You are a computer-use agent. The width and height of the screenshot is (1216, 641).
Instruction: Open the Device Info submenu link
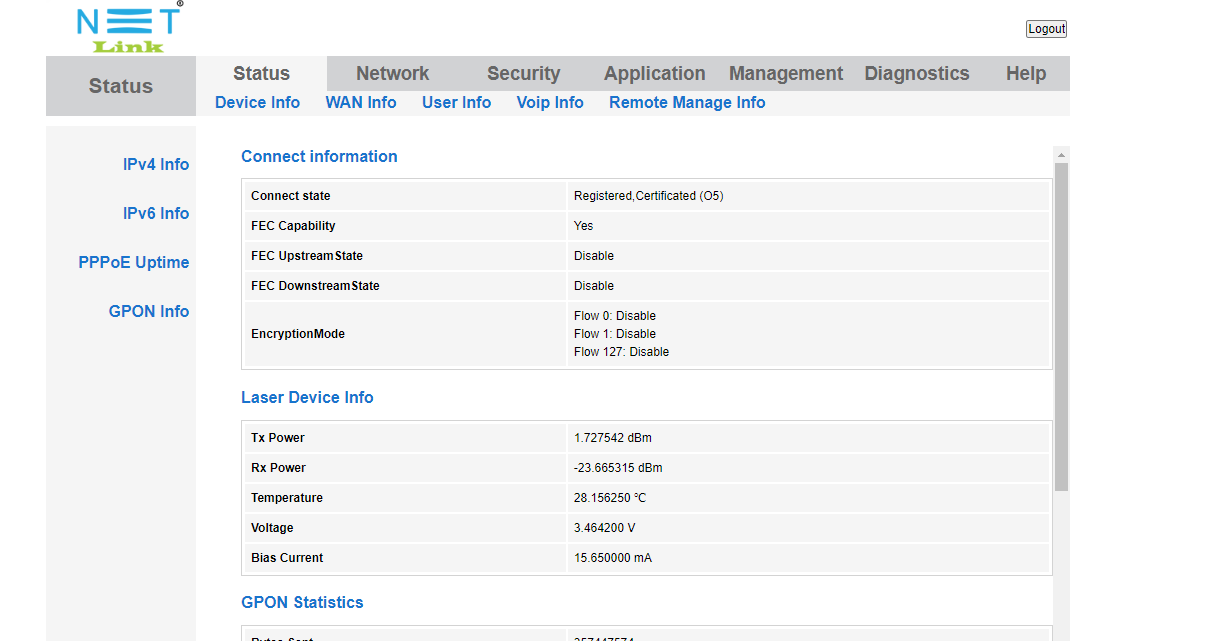[257, 102]
